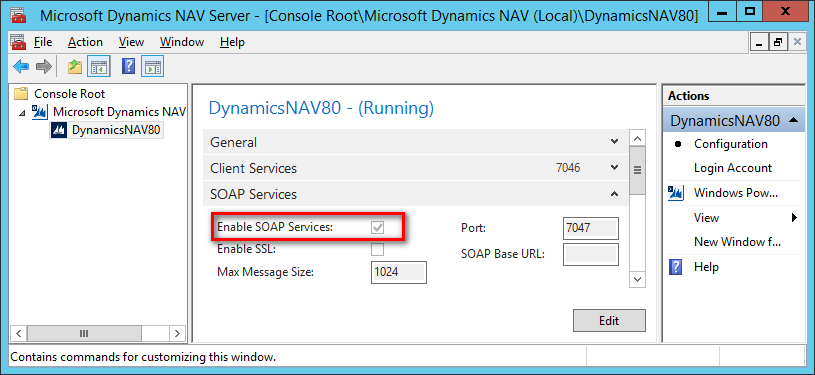Select DynamicsNAV80 tree item label

(x=116, y=130)
